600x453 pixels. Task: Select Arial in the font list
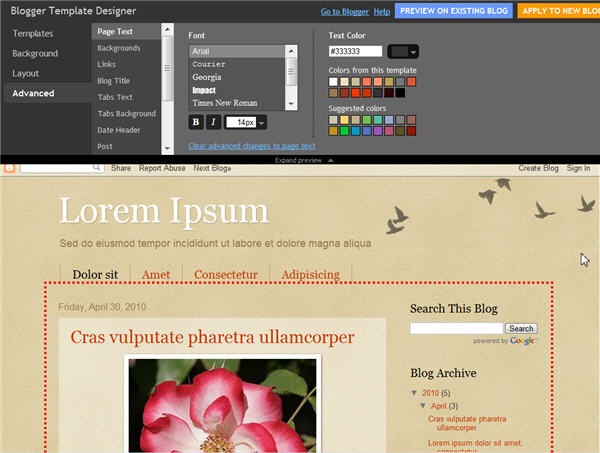tap(237, 51)
